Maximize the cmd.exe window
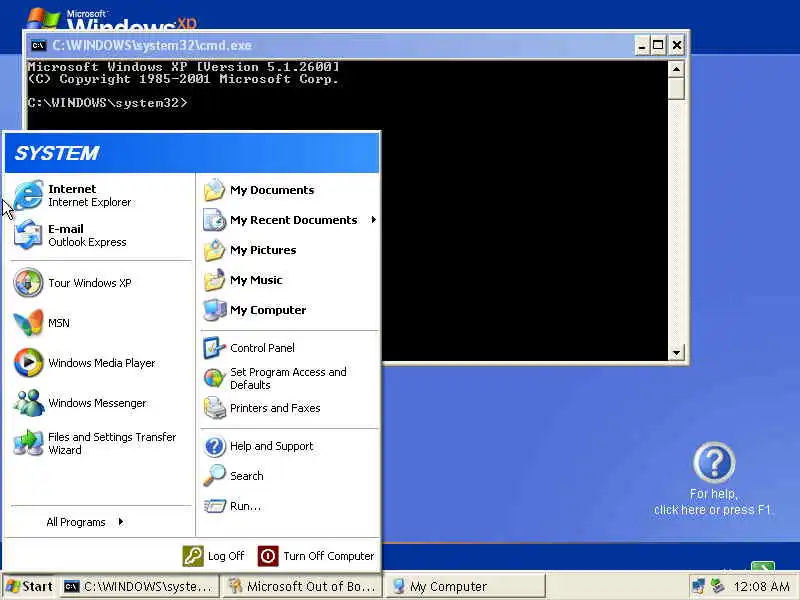 tap(658, 45)
